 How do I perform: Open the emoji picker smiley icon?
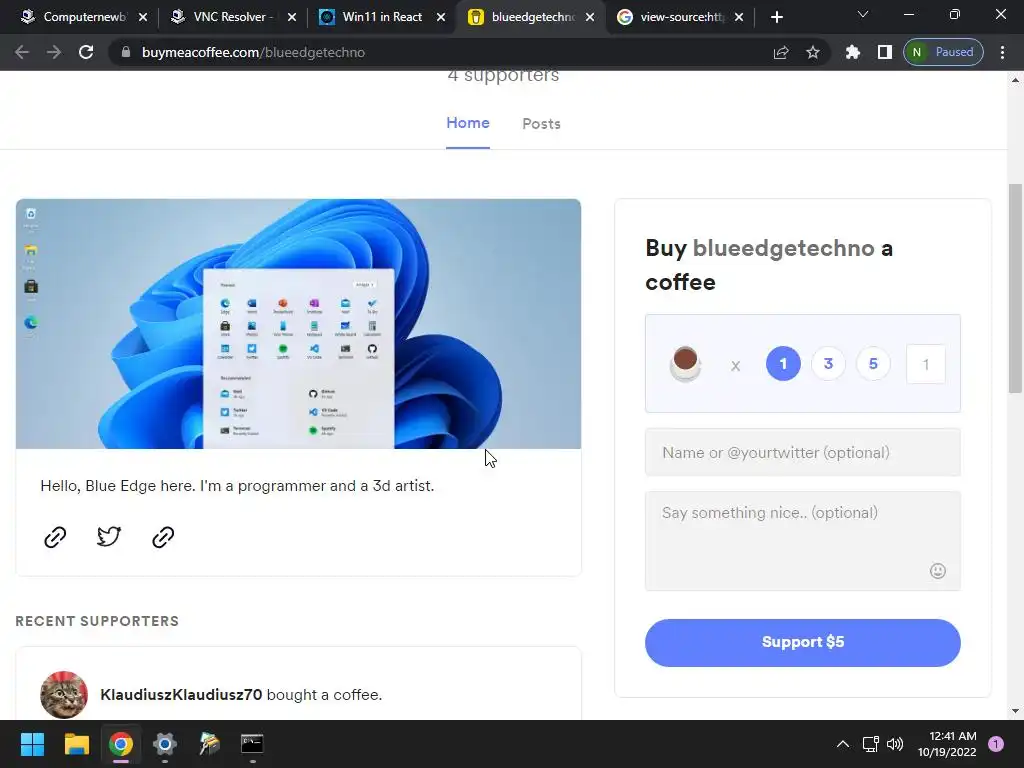[938, 571]
